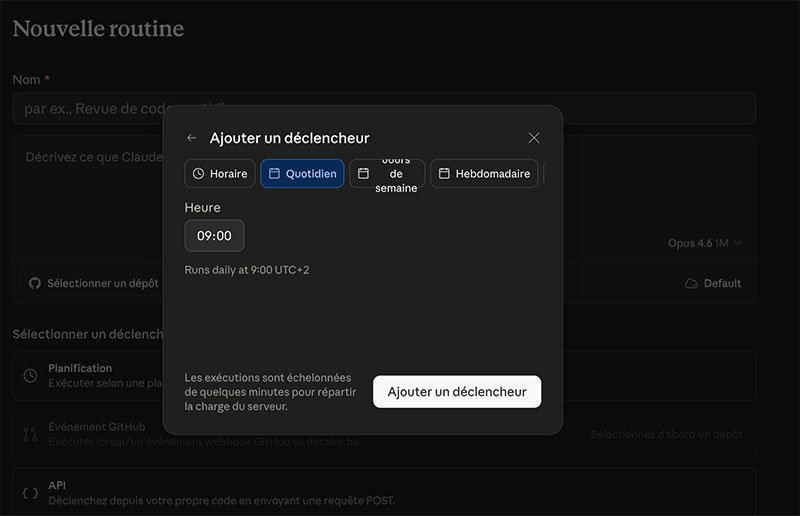Click the GitHub logo icon beside Sélectionner un dépôt
This screenshot has width=800, height=516.
(x=35, y=283)
